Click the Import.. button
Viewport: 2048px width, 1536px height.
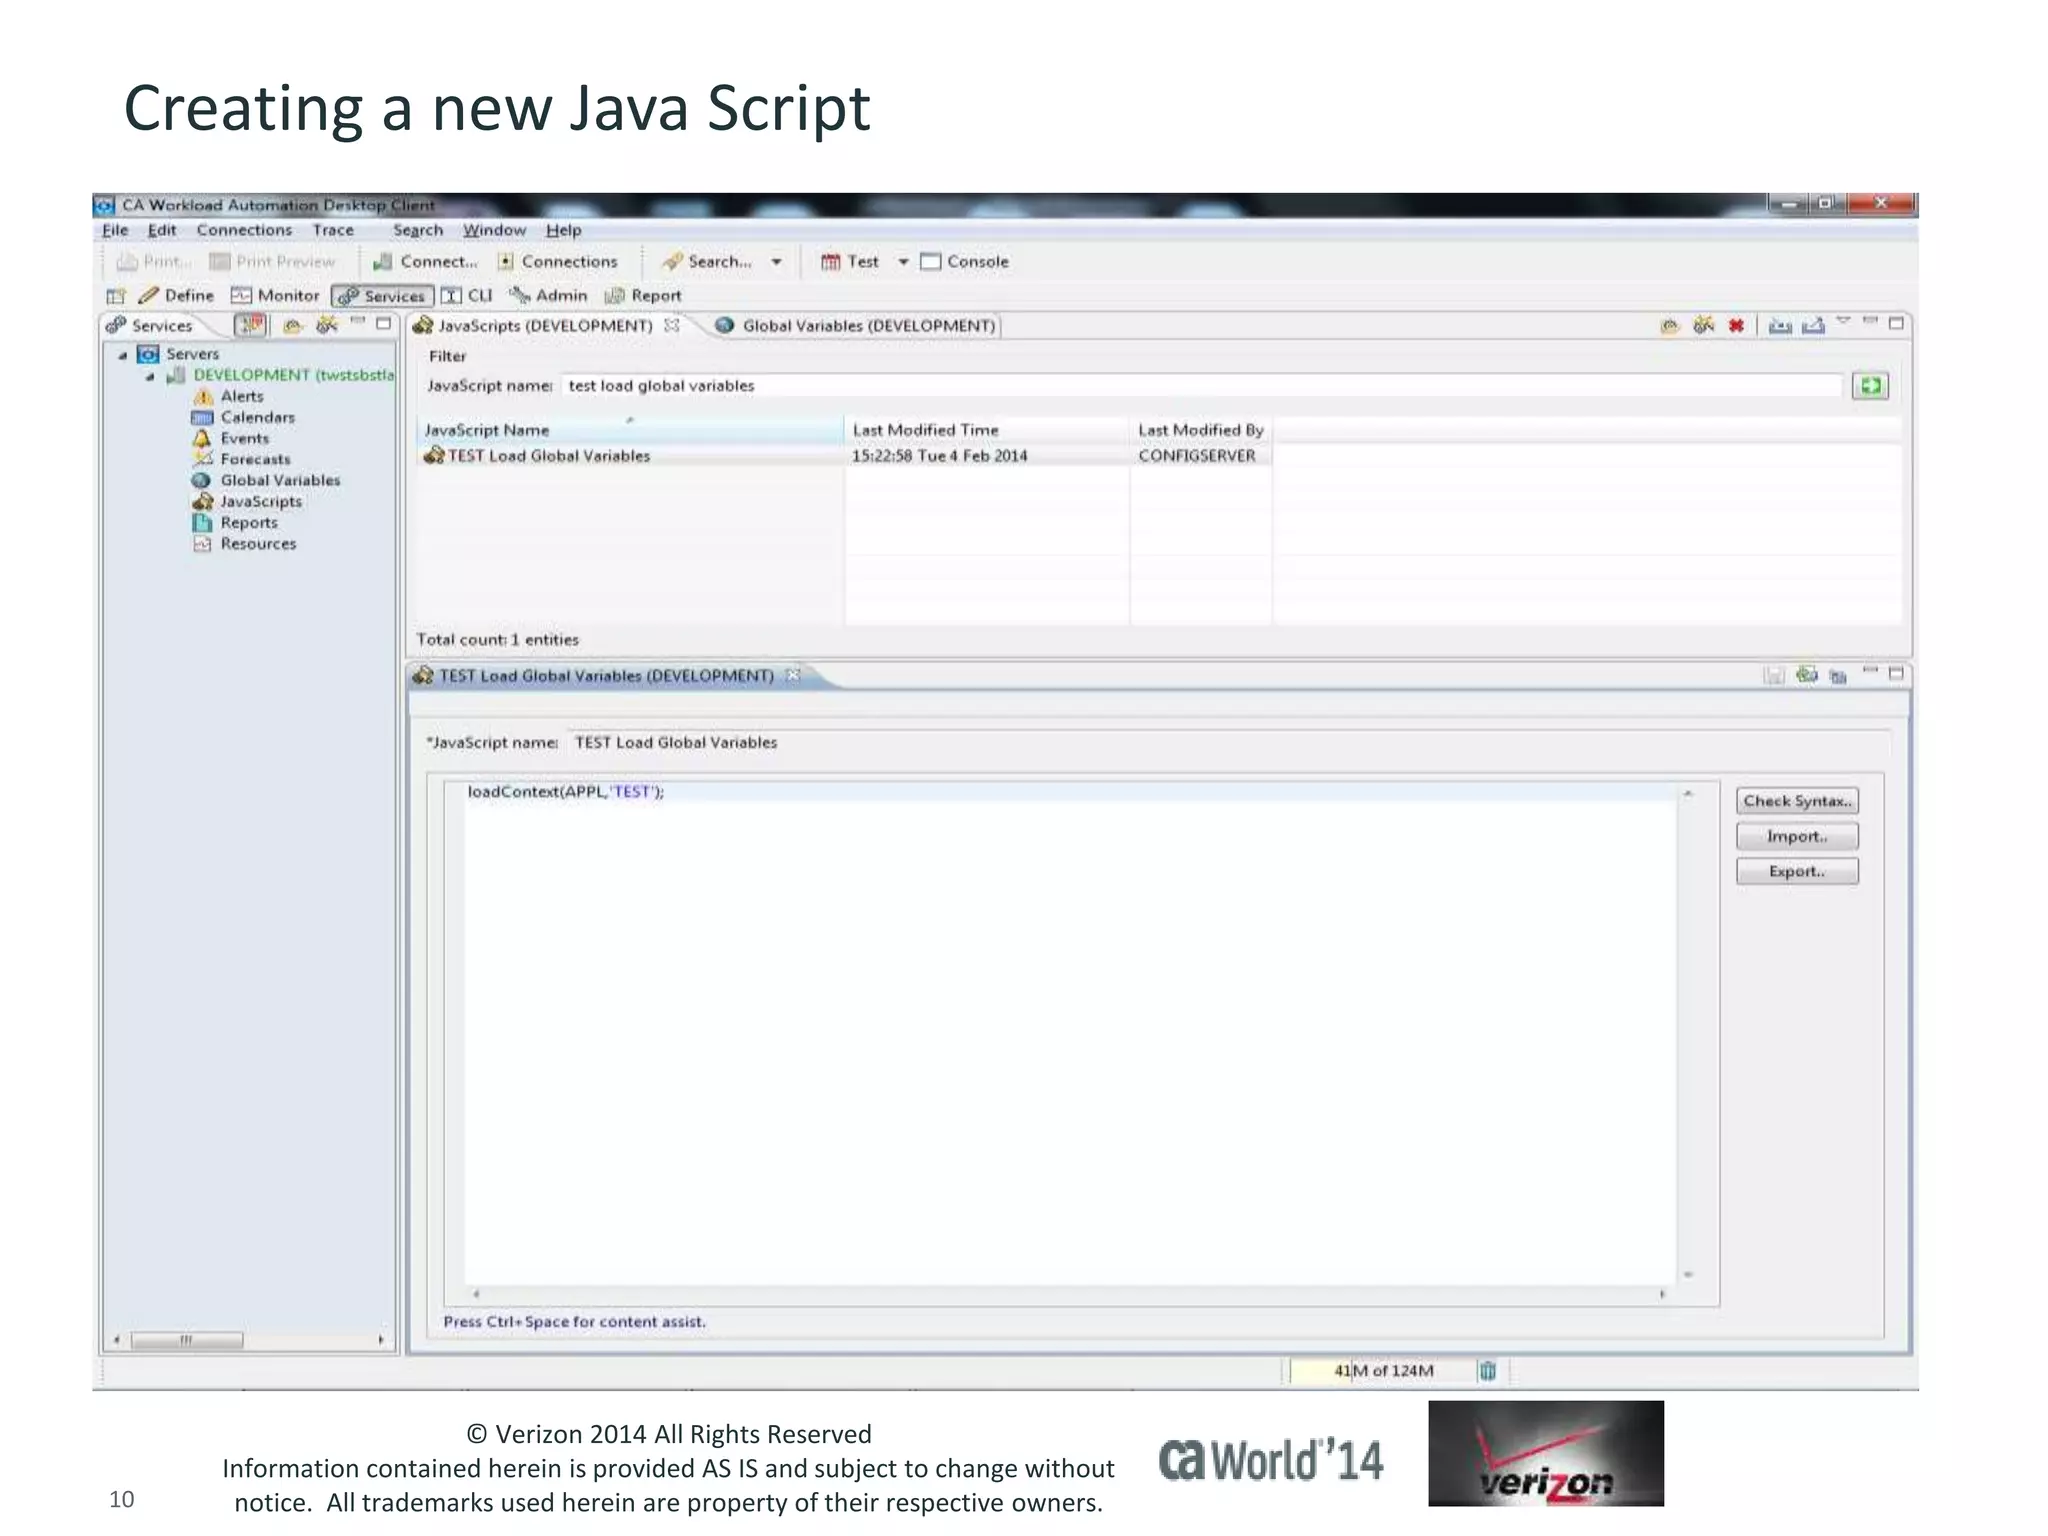click(1797, 836)
